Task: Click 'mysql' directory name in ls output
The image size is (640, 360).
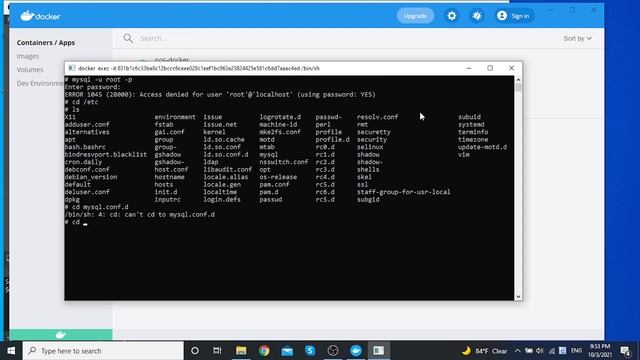Action: [269, 155]
